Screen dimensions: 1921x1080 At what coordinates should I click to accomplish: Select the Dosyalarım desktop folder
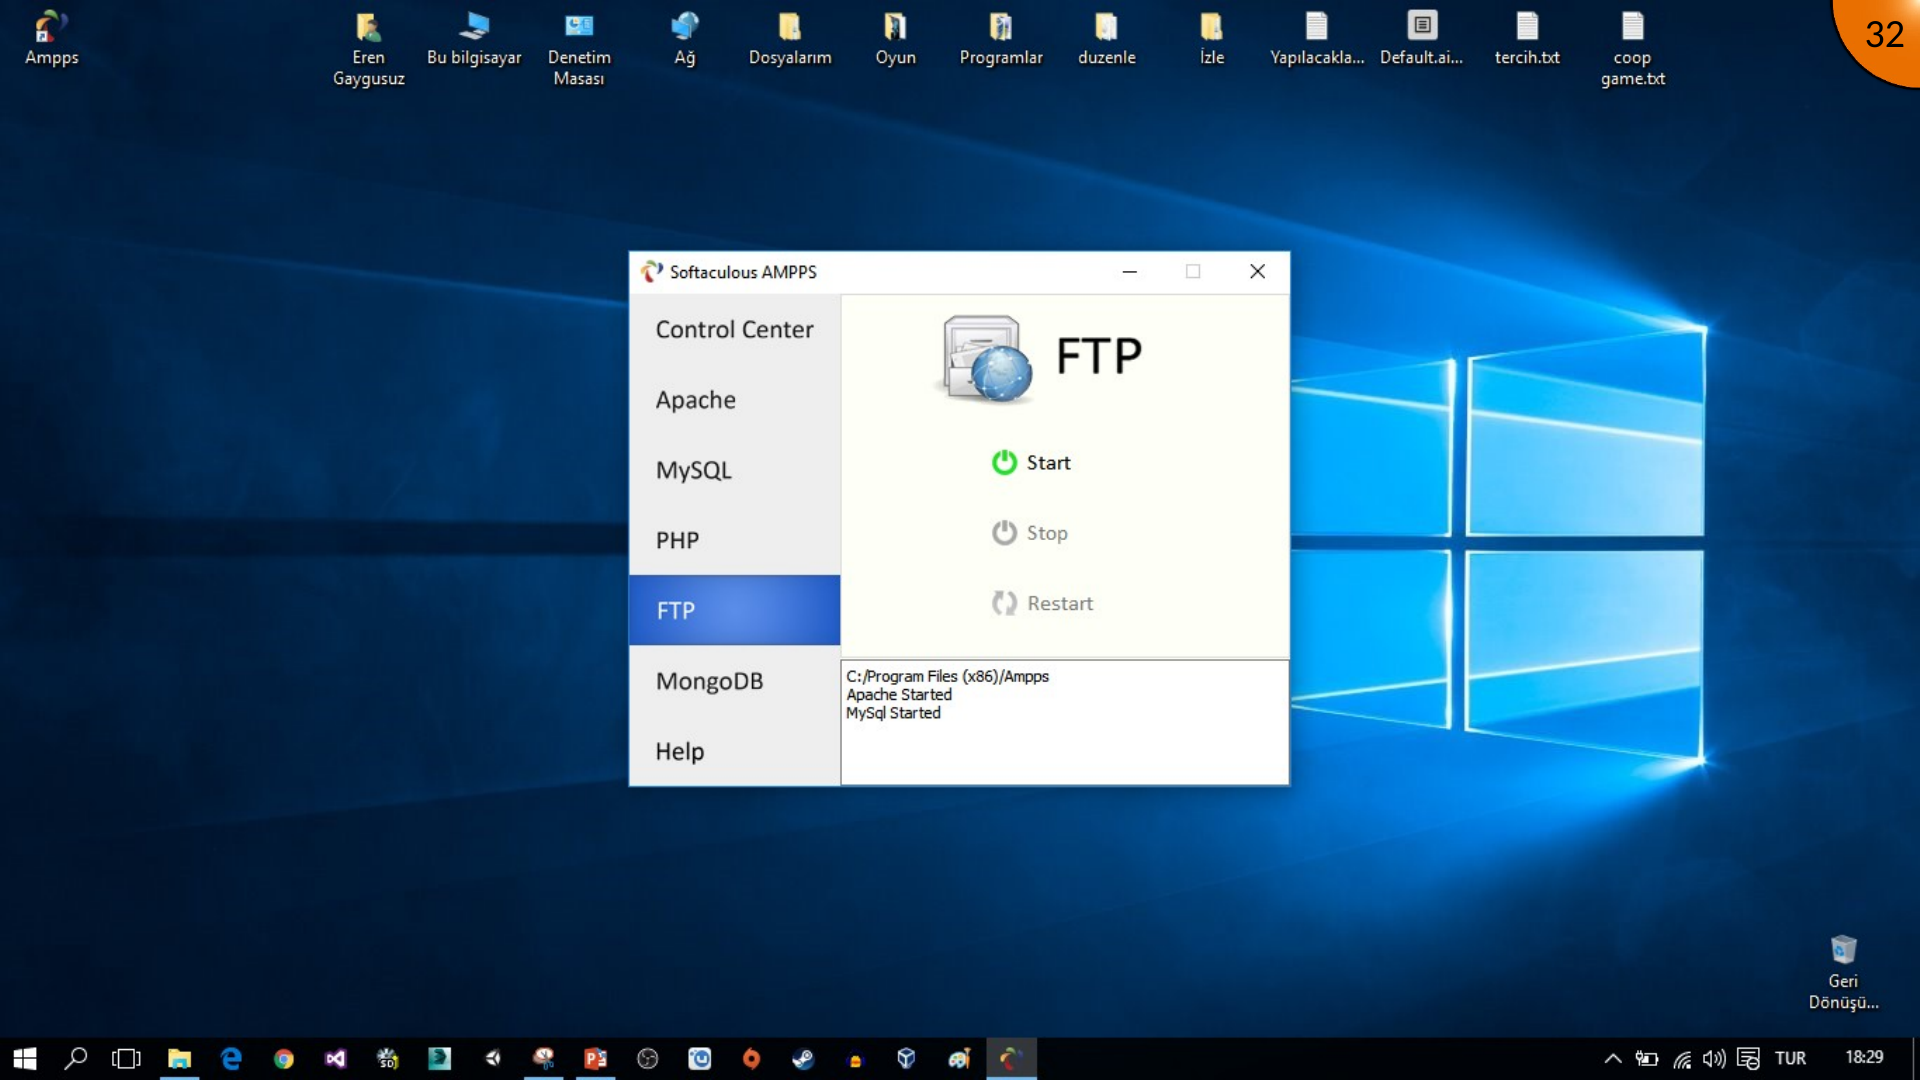click(x=790, y=38)
